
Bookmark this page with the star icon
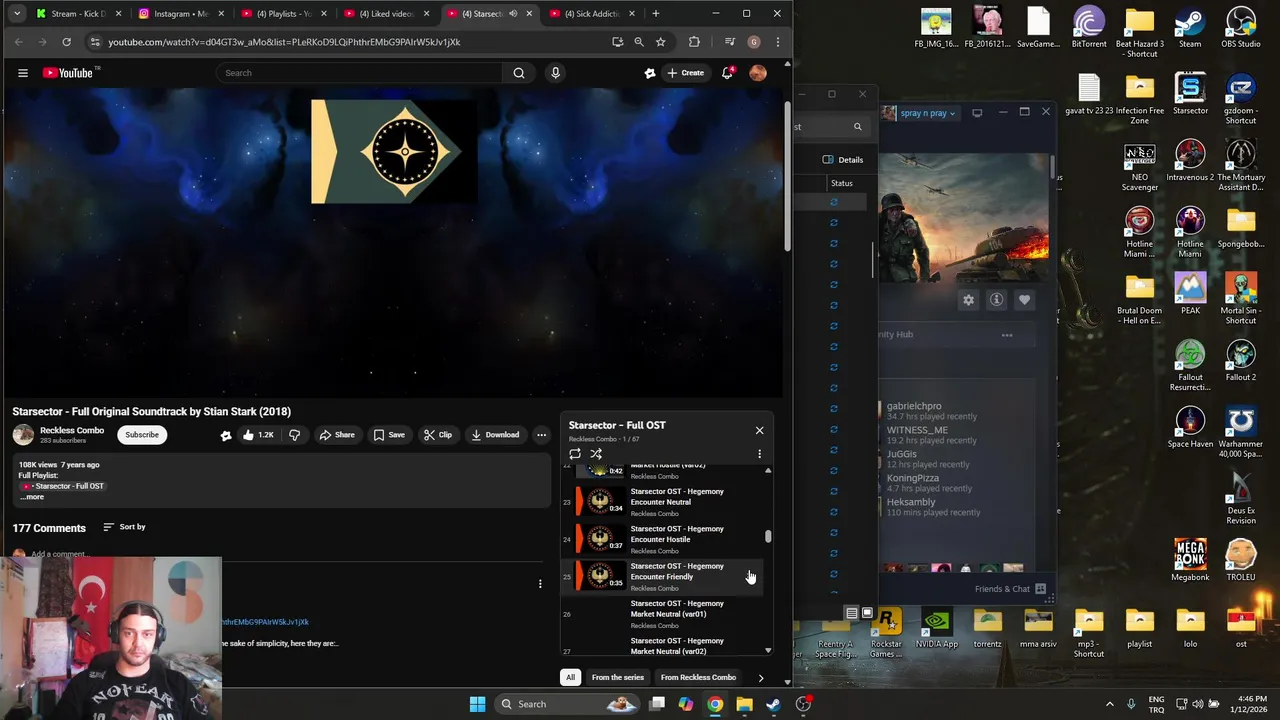coord(660,42)
